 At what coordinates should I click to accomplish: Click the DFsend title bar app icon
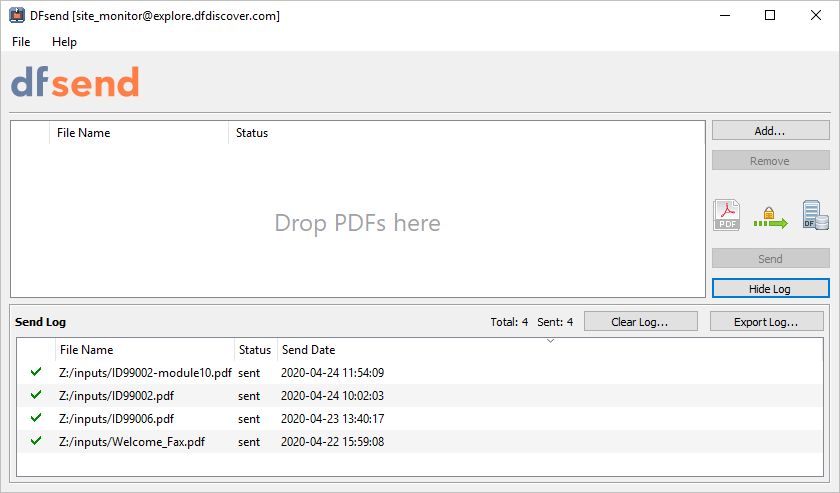17,15
